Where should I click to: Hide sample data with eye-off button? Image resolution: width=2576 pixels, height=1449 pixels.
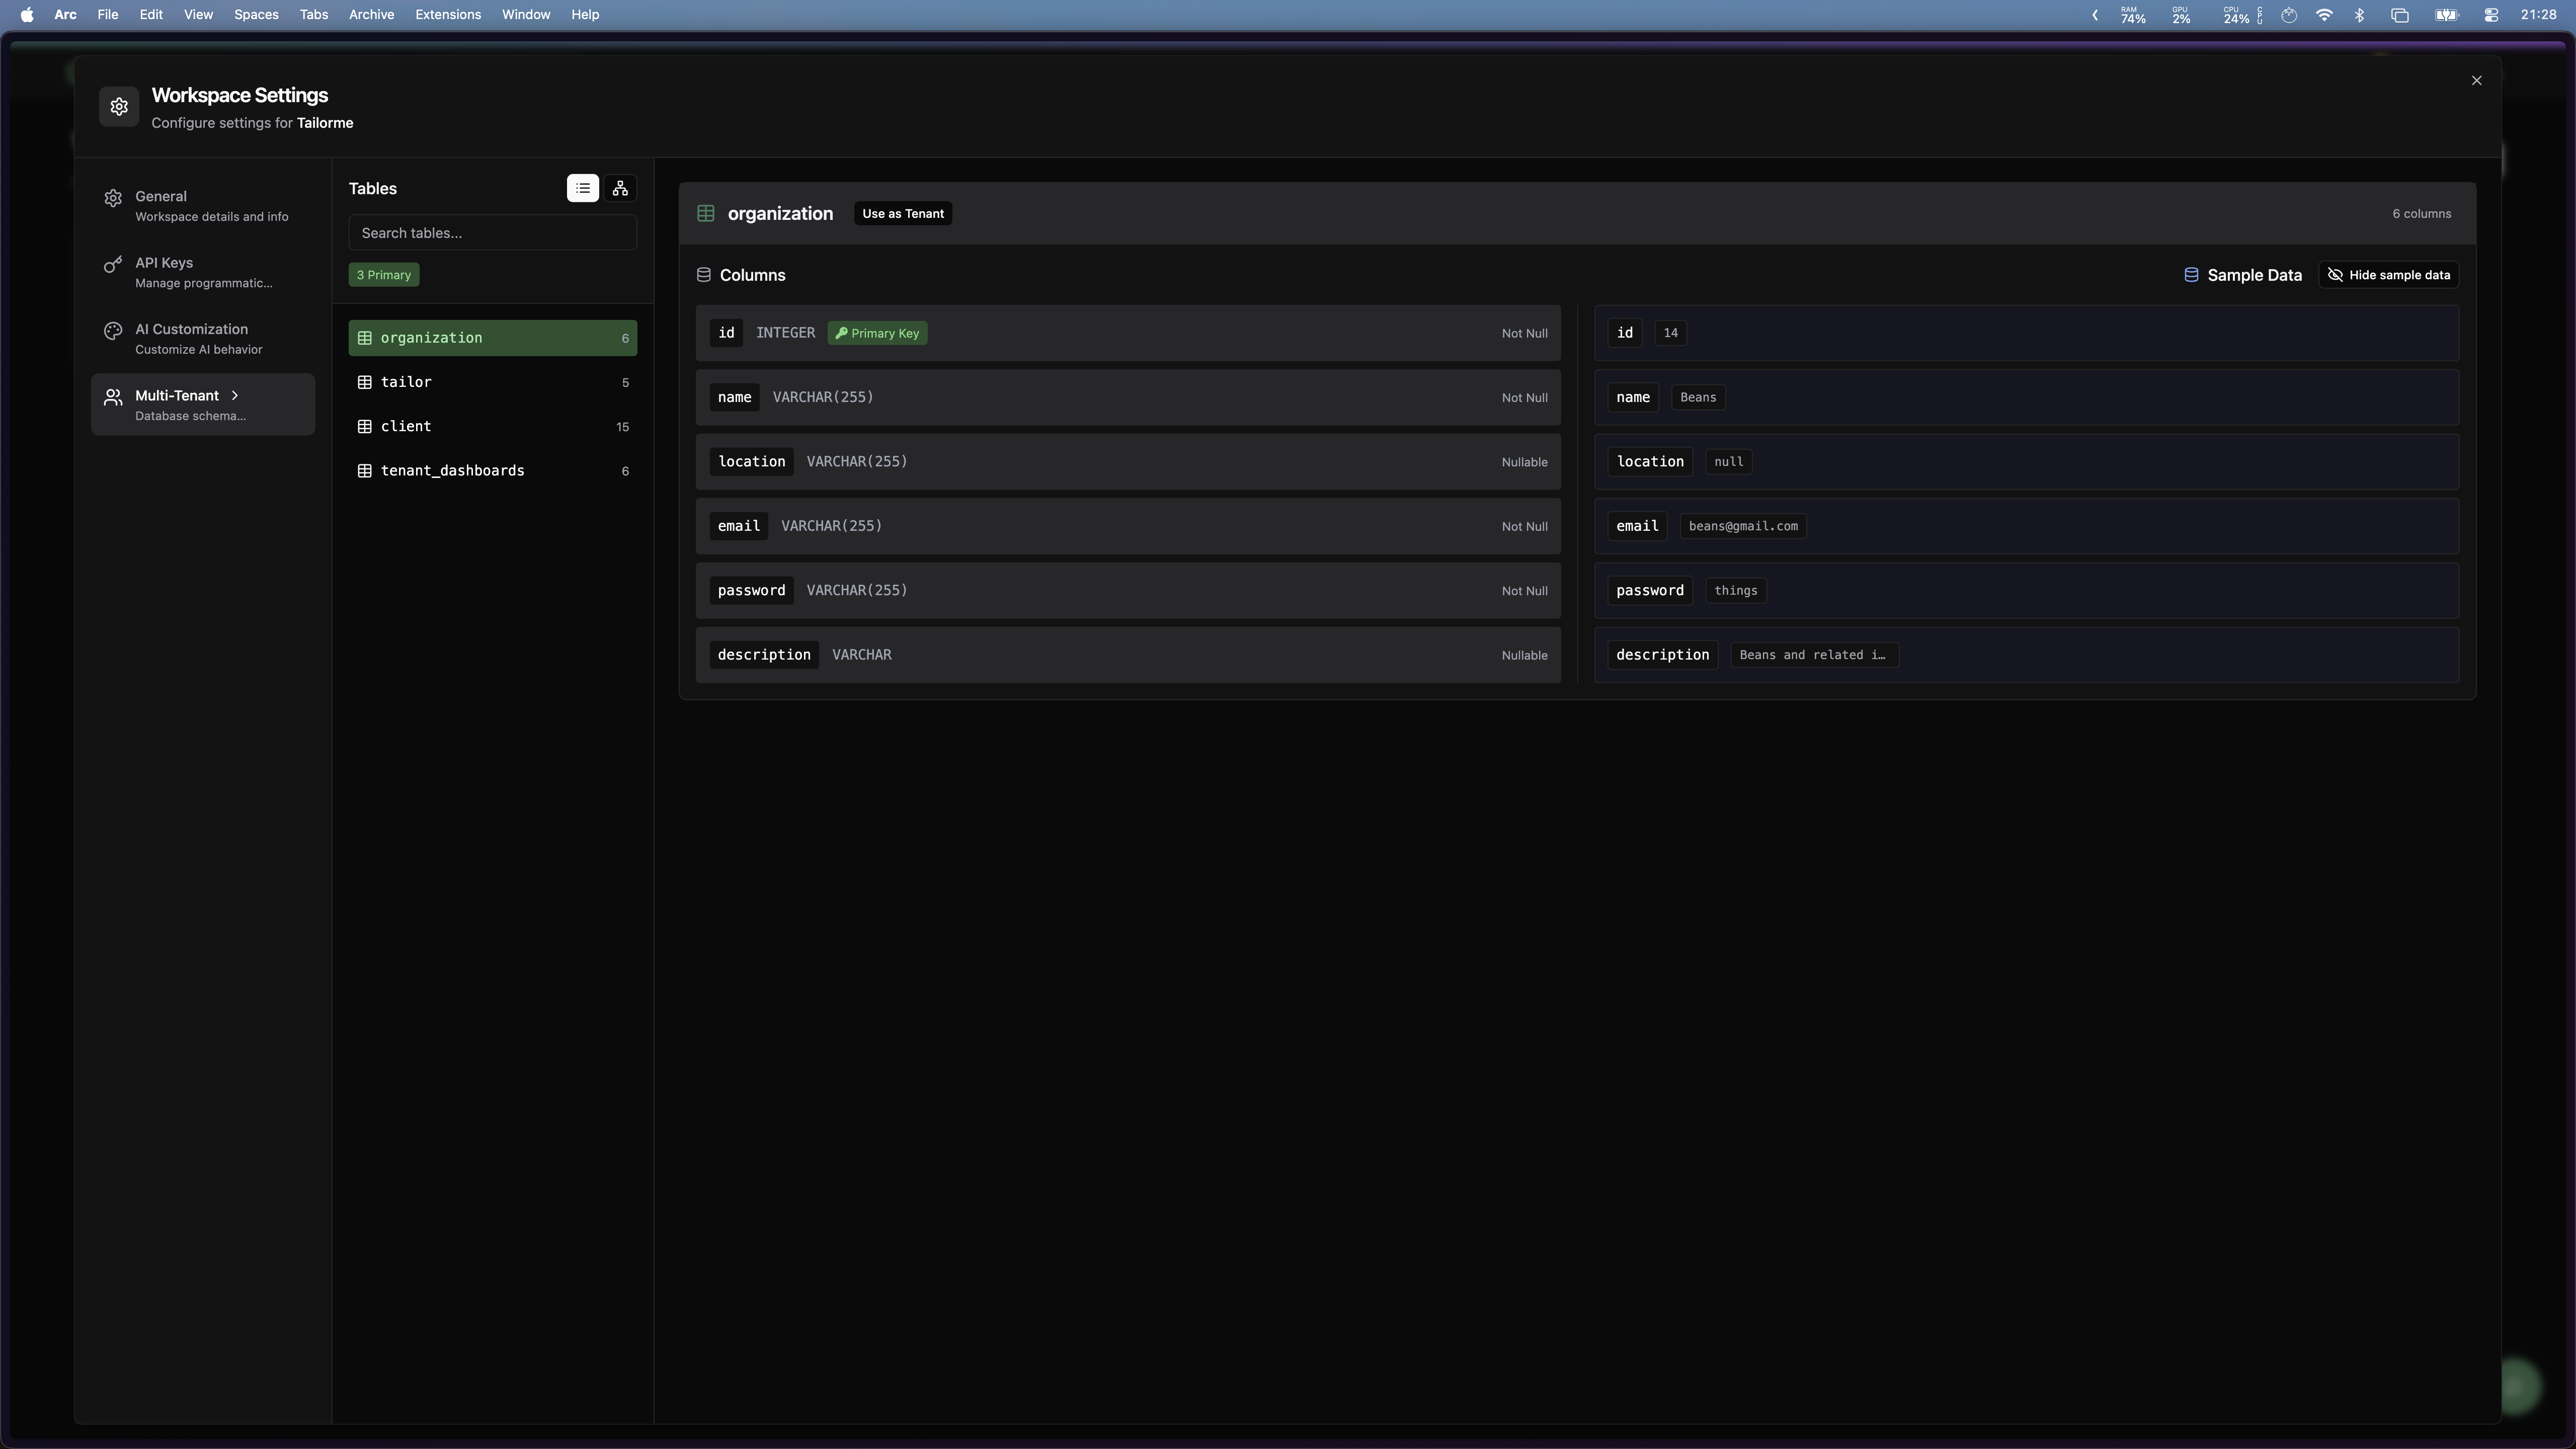pos(2388,275)
